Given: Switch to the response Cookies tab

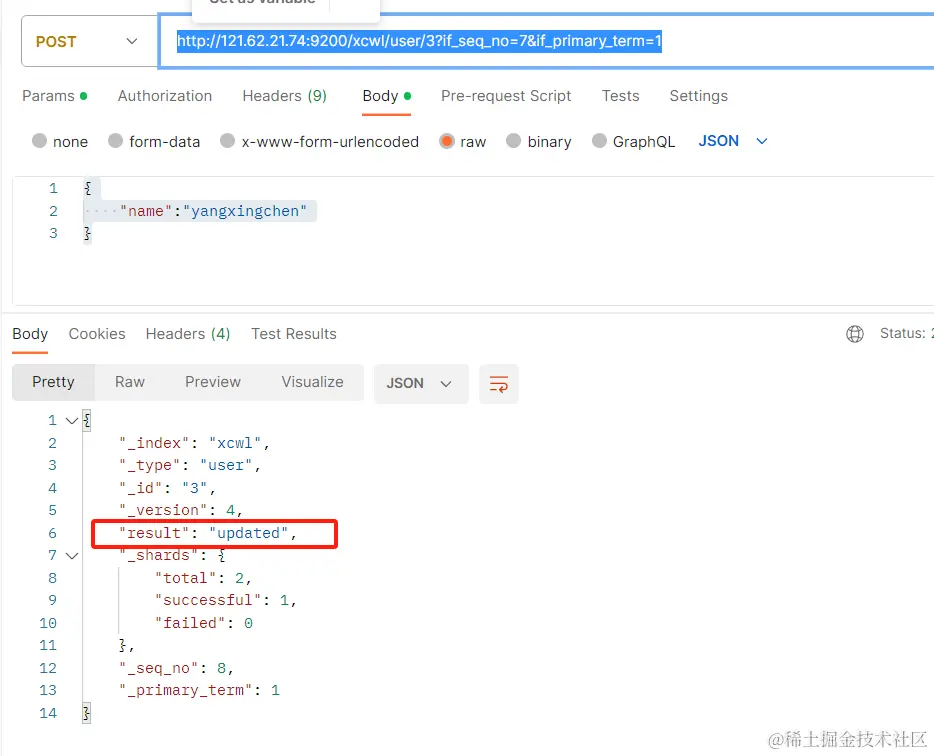Looking at the screenshot, I should 97,334.
